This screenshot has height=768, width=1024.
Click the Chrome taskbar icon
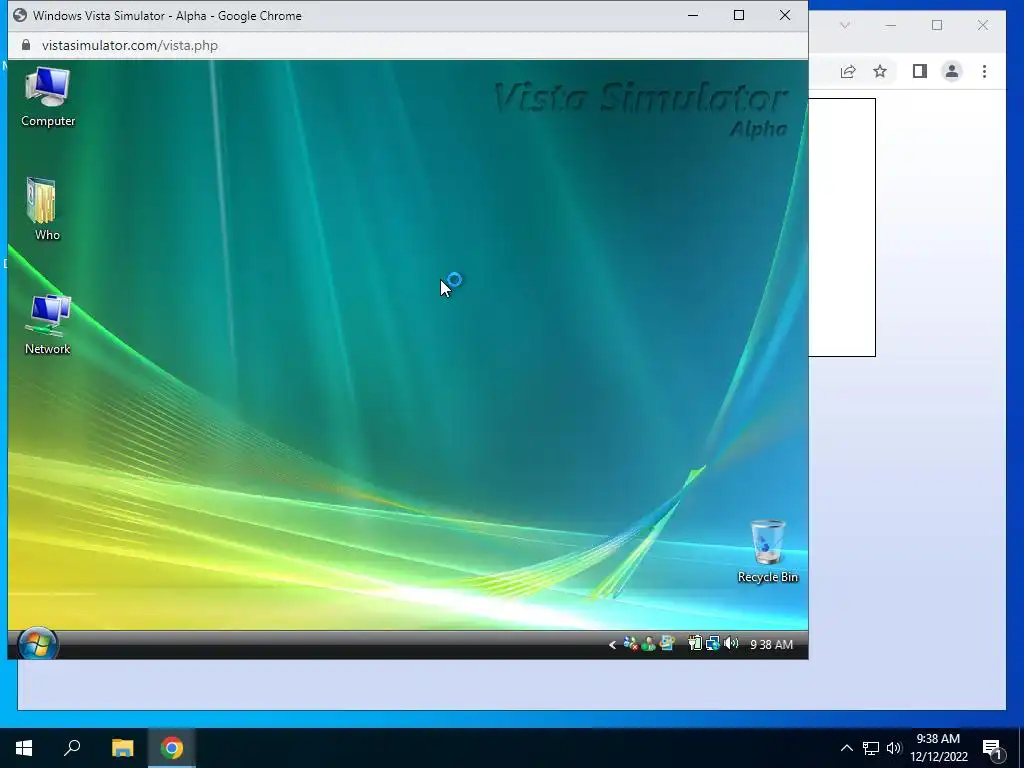click(x=172, y=748)
